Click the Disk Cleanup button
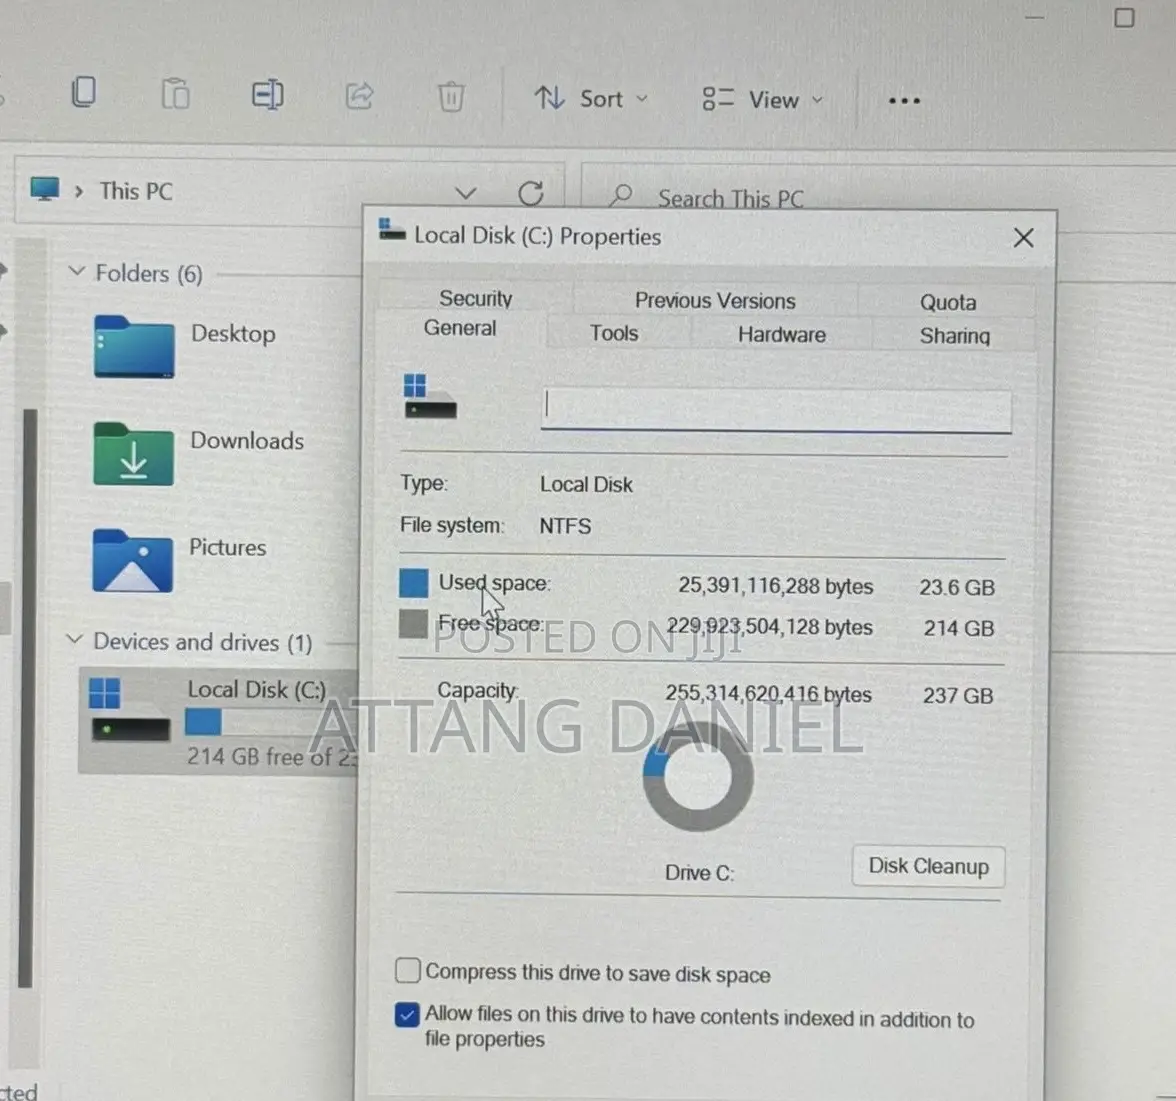Screen dimensions: 1176x1101 (928, 866)
